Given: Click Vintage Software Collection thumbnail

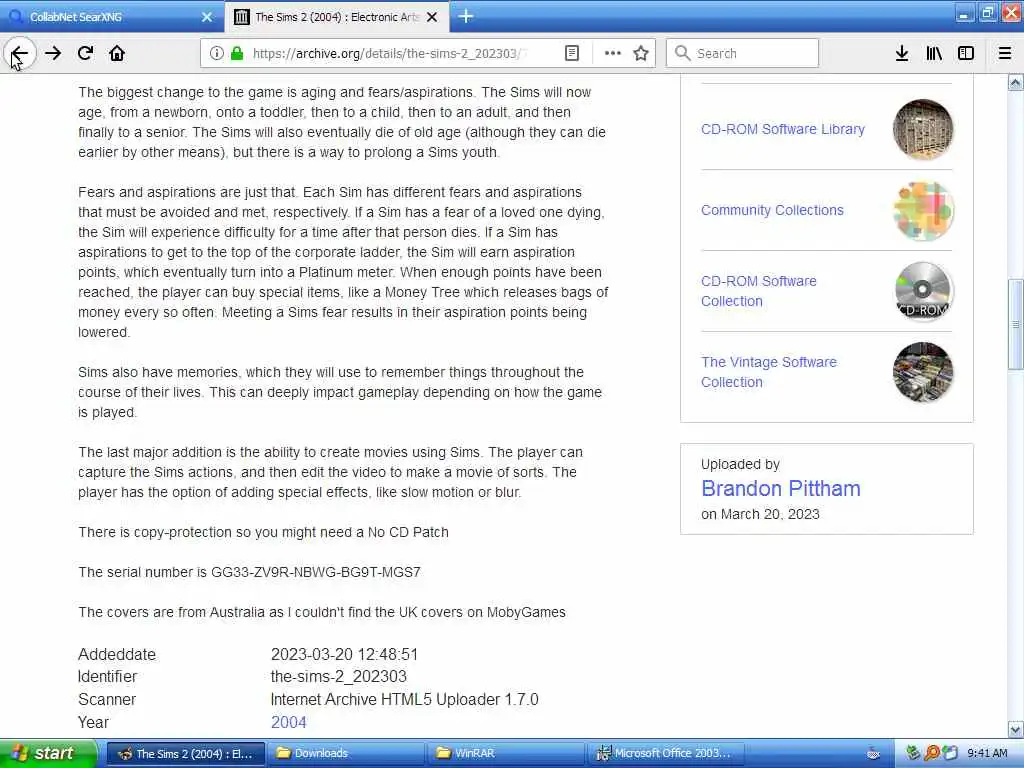Looking at the screenshot, I should click(x=923, y=372).
